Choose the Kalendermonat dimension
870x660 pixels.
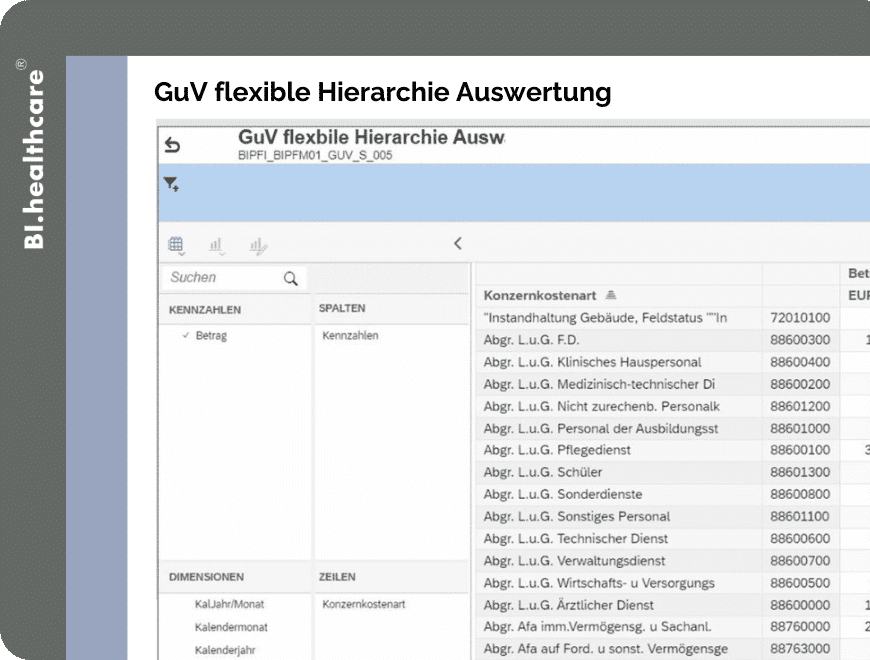pyautogui.click(x=231, y=627)
